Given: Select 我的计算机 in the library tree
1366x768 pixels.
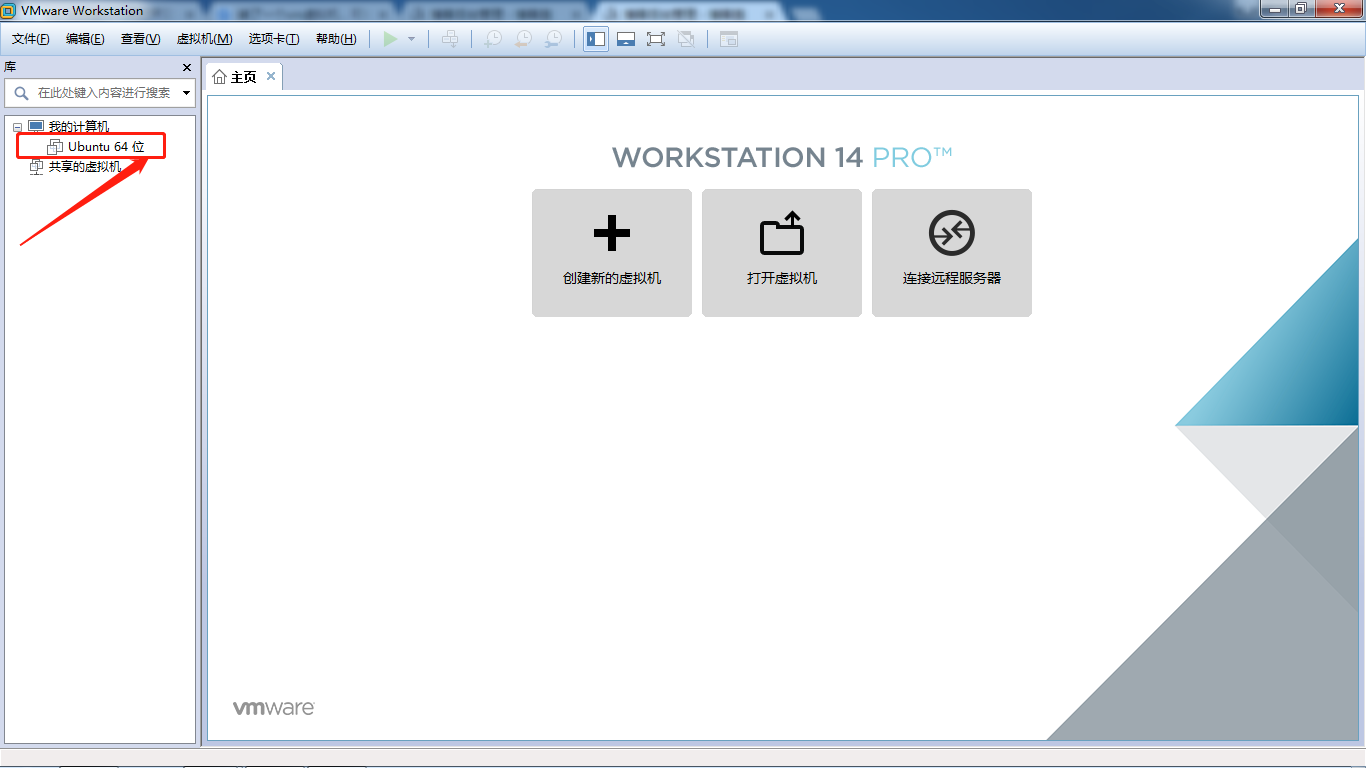Looking at the screenshot, I should tap(79, 127).
